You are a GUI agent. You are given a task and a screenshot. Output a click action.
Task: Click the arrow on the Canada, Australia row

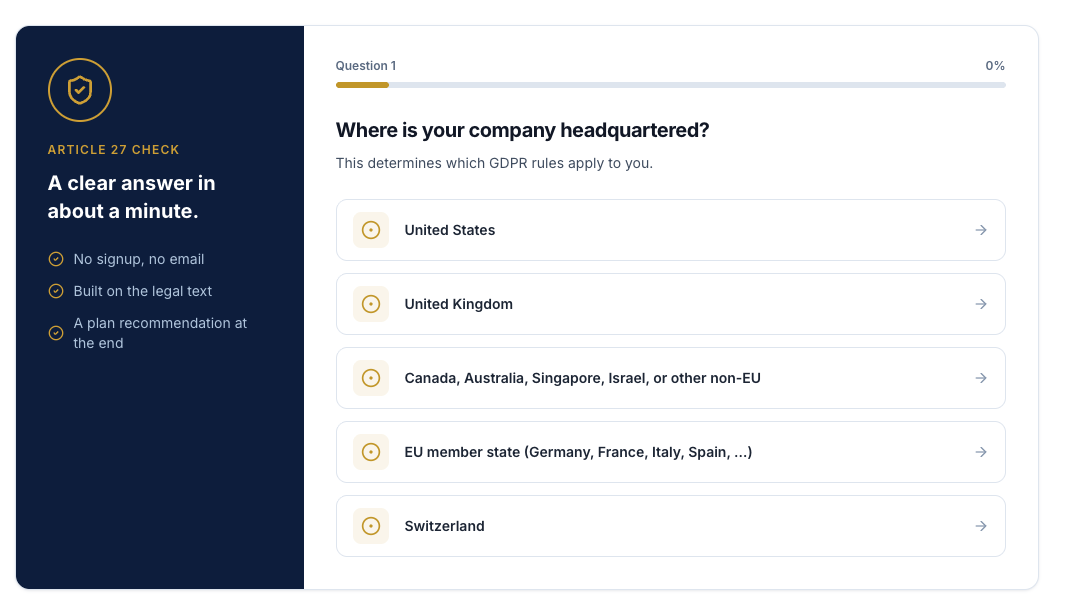click(981, 378)
